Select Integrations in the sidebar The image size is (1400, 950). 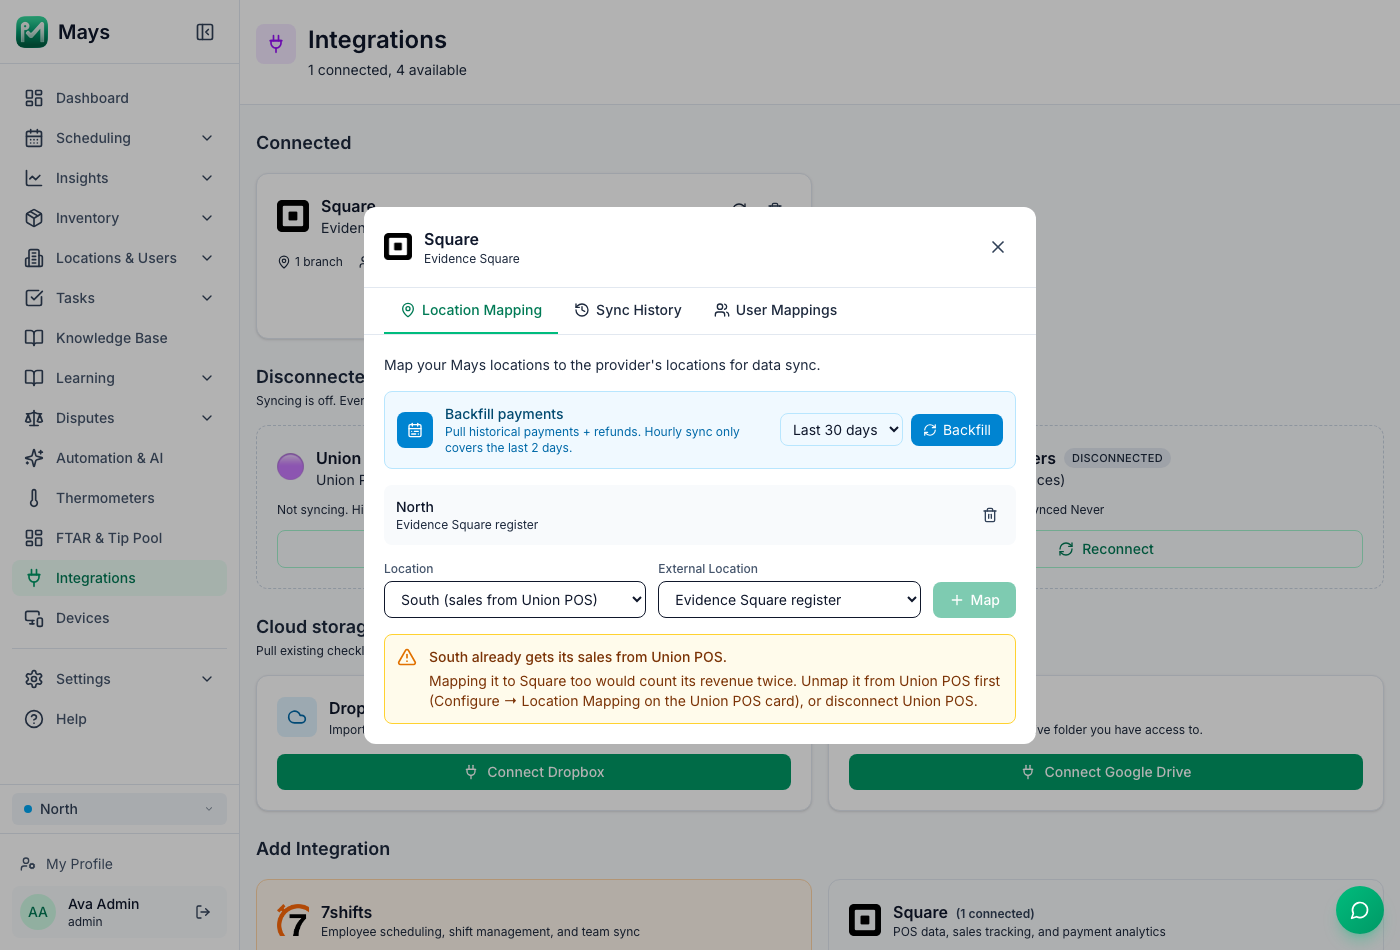coord(120,578)
